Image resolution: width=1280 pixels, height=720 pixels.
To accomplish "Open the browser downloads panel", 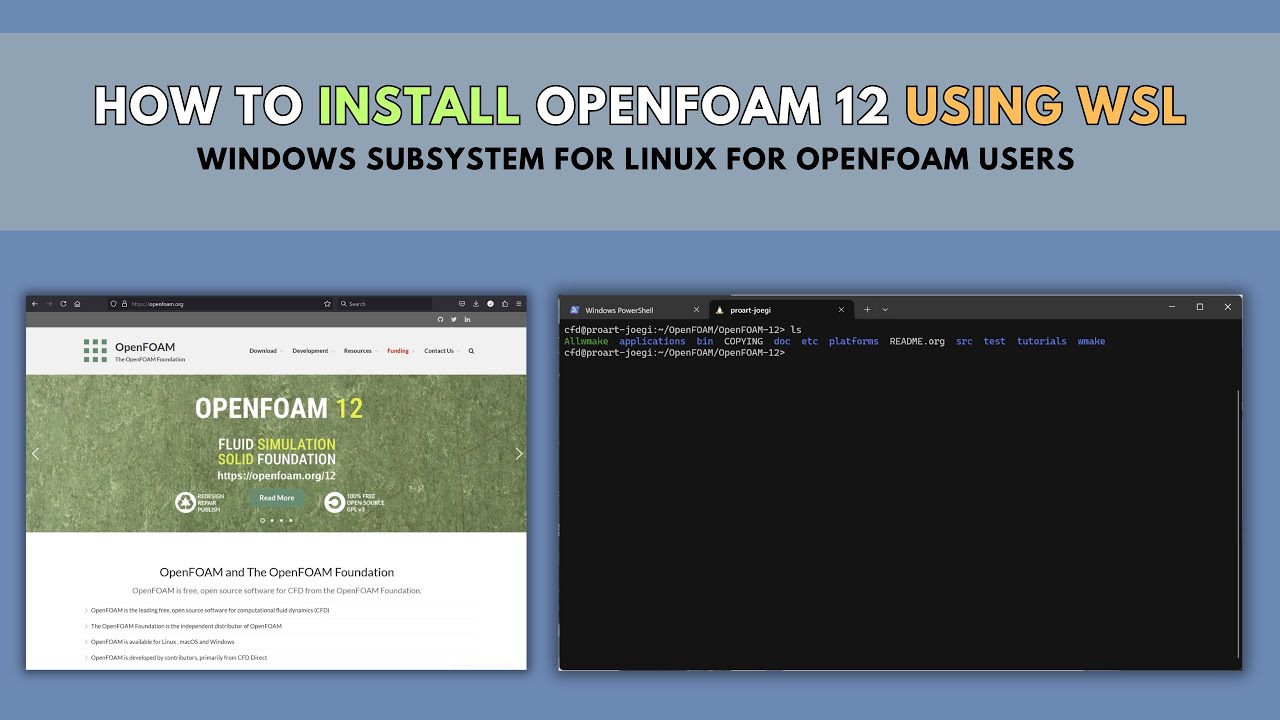I will [x=476, y=303].
